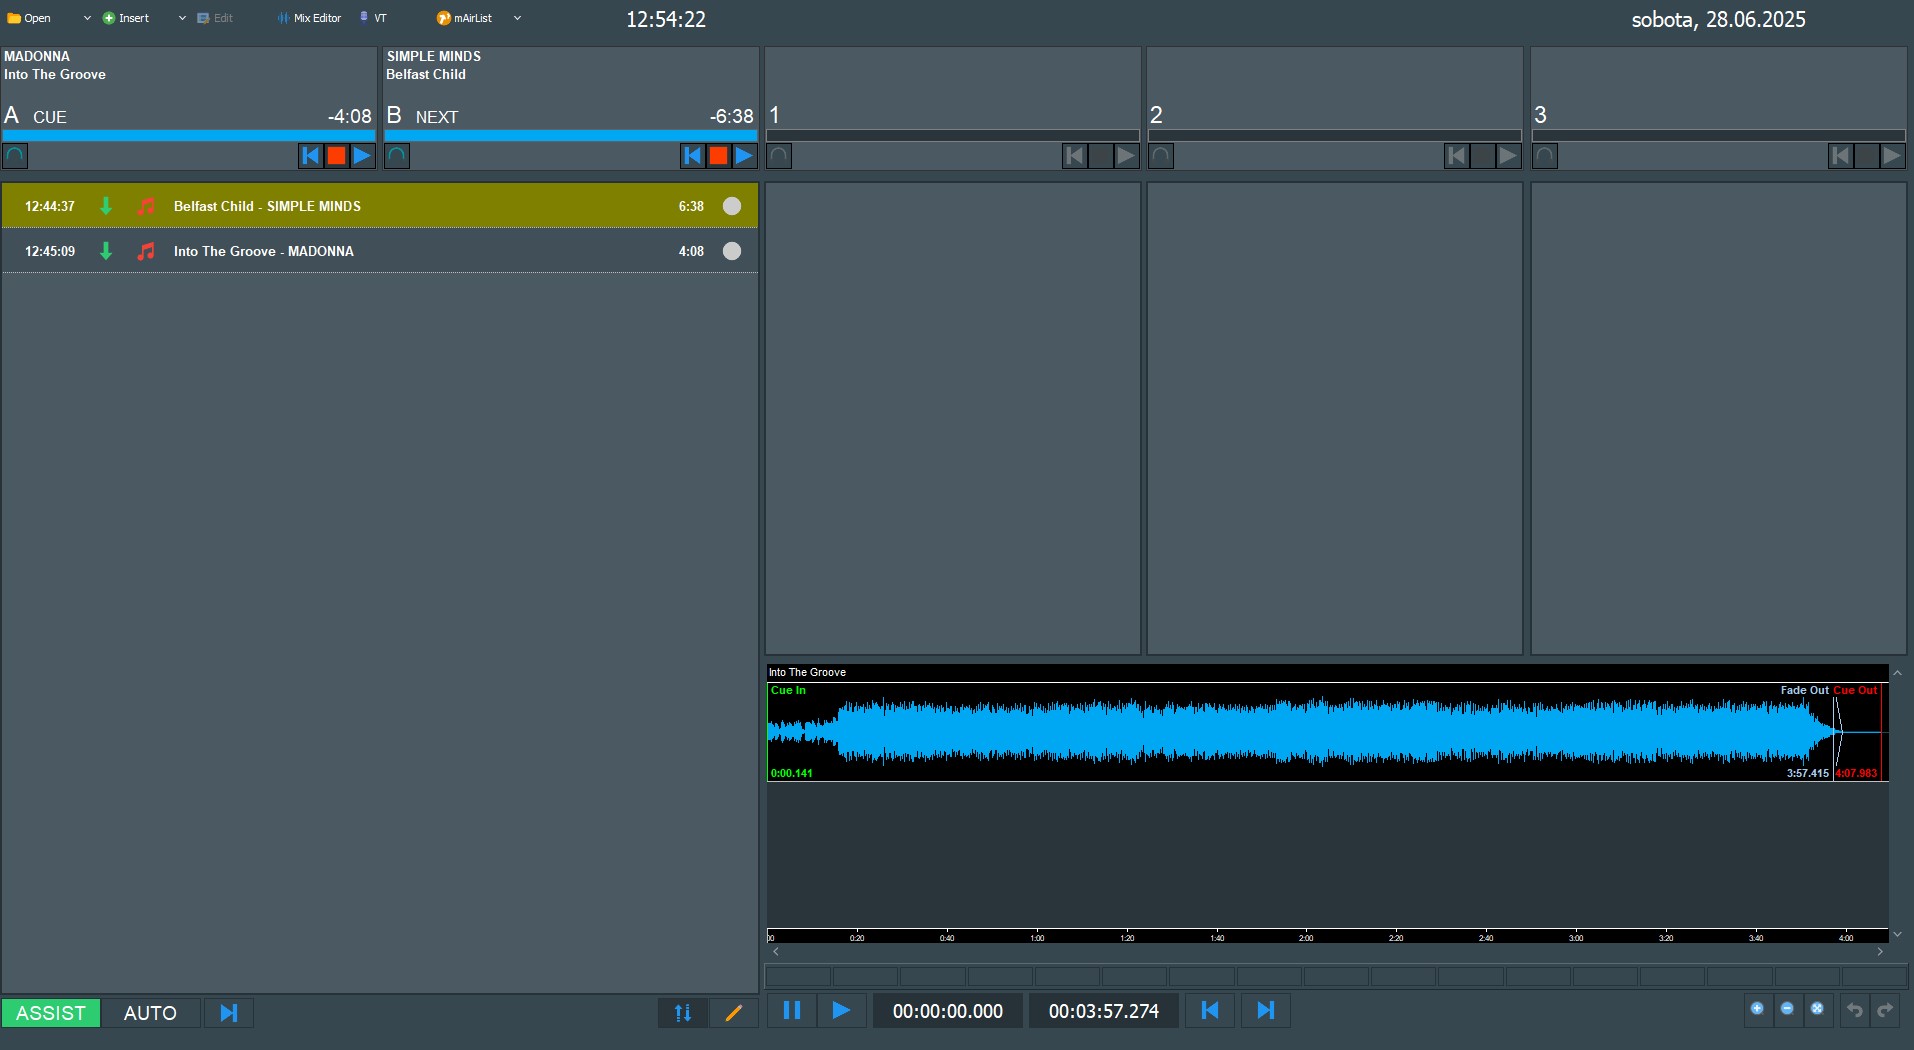Expand the Open dropdown arrow
Image resolution: width=1914 pixels, height=1050 pixels.
(87, 18)
